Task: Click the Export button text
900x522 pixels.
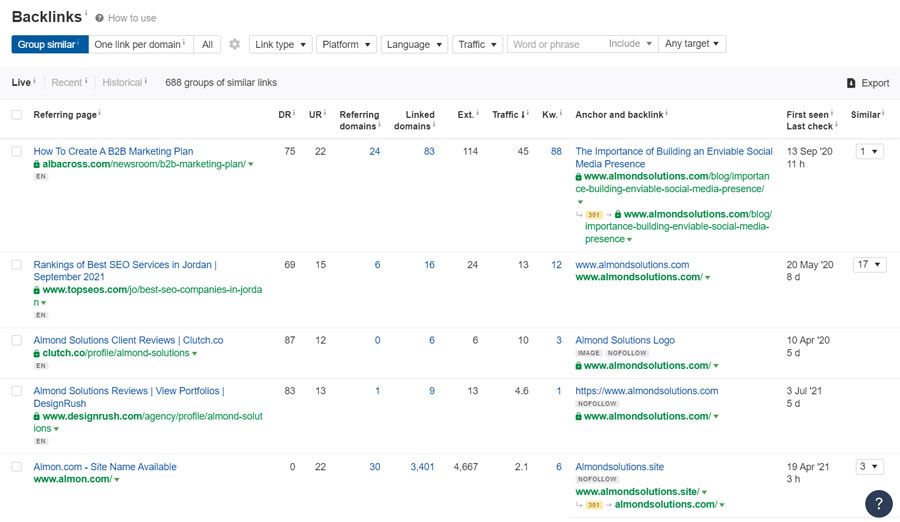Action: click(875, 83)
